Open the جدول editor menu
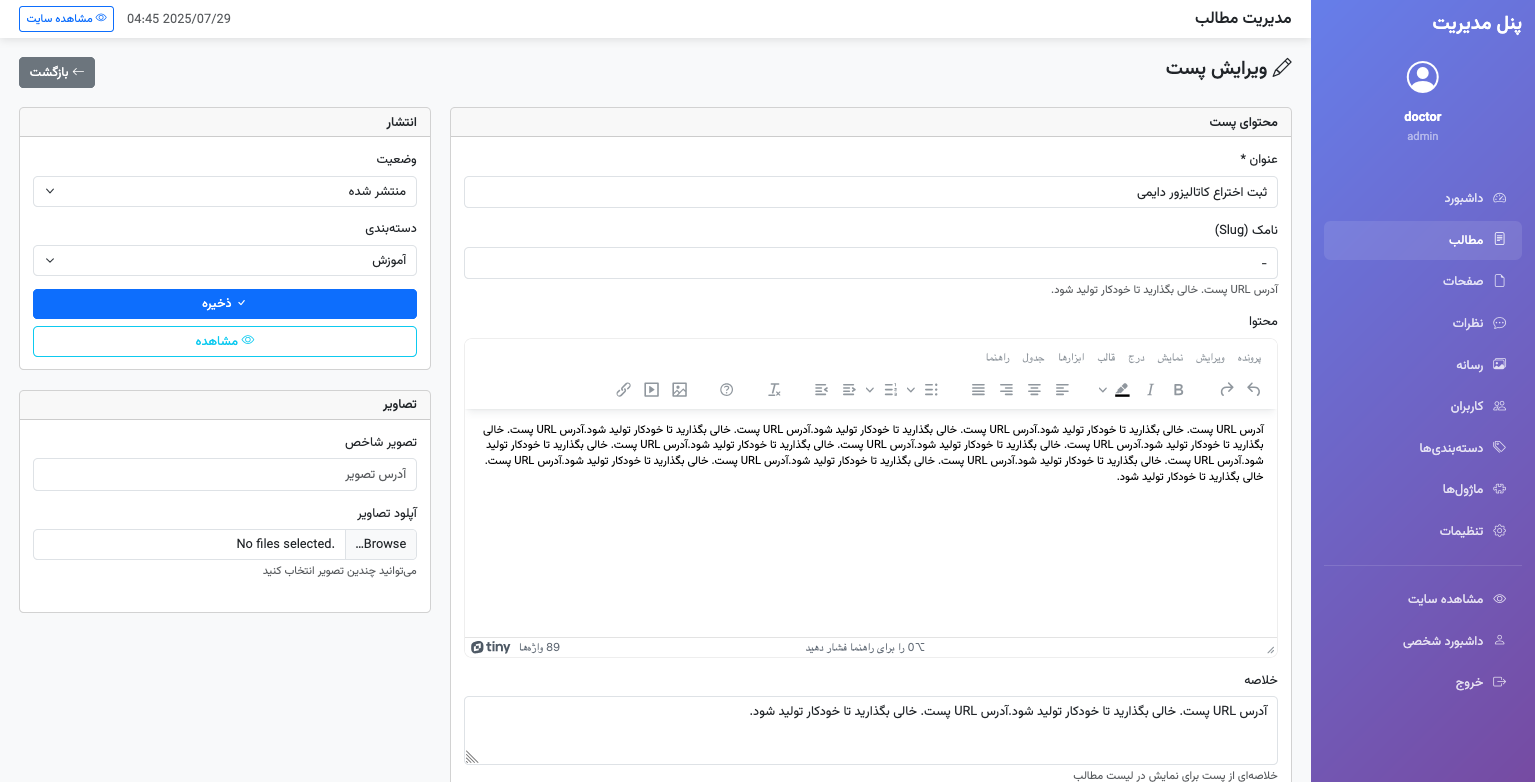The height and width of the screenshot is (782, 1535). coord(1032,357)
